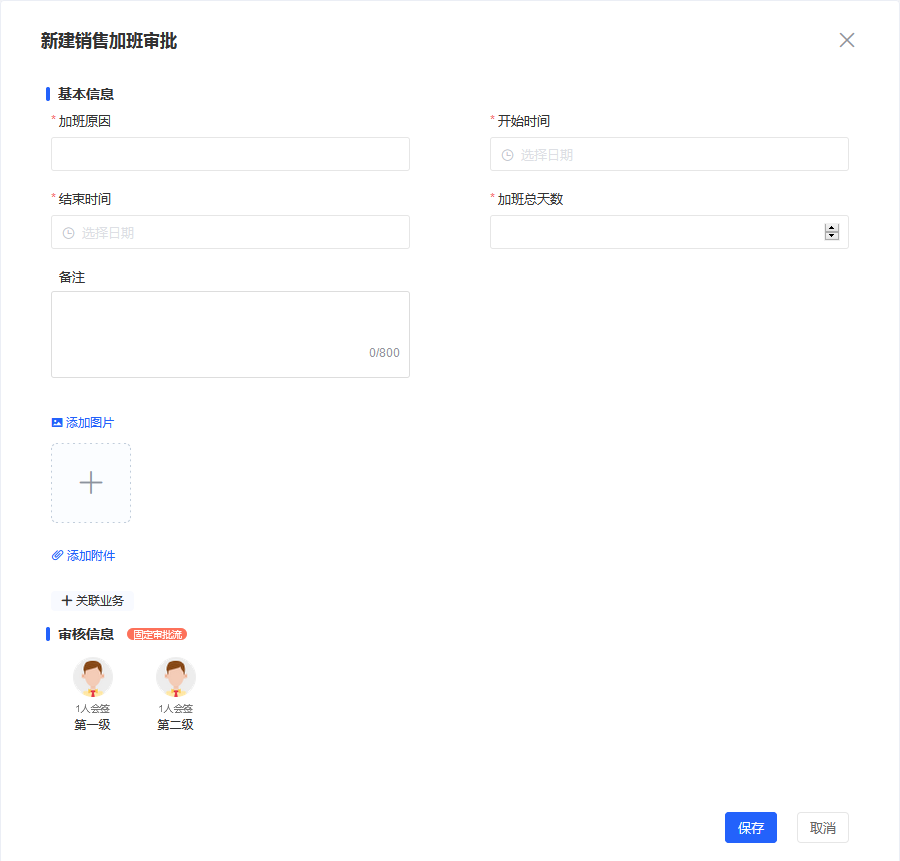Click the plus icon in image upload box

point(91,483)
